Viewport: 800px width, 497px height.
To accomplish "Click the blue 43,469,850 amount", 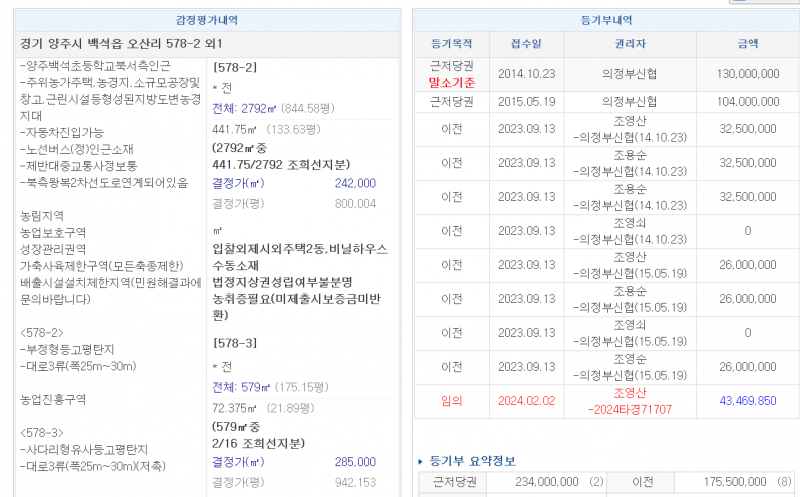I will (x=748, y=401).
